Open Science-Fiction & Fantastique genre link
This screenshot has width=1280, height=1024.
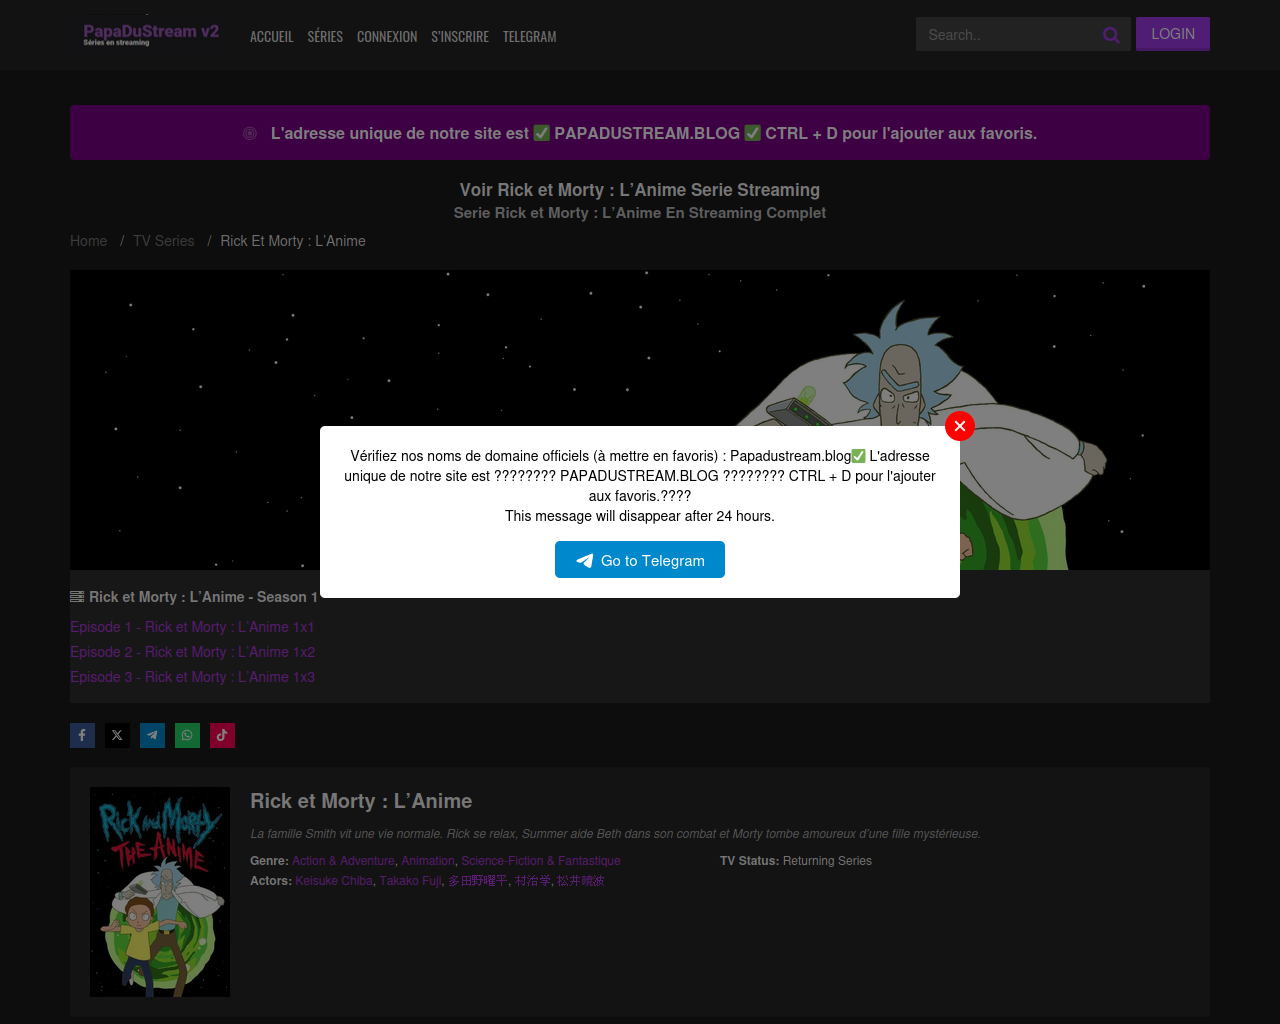click(x=541, y=861)
